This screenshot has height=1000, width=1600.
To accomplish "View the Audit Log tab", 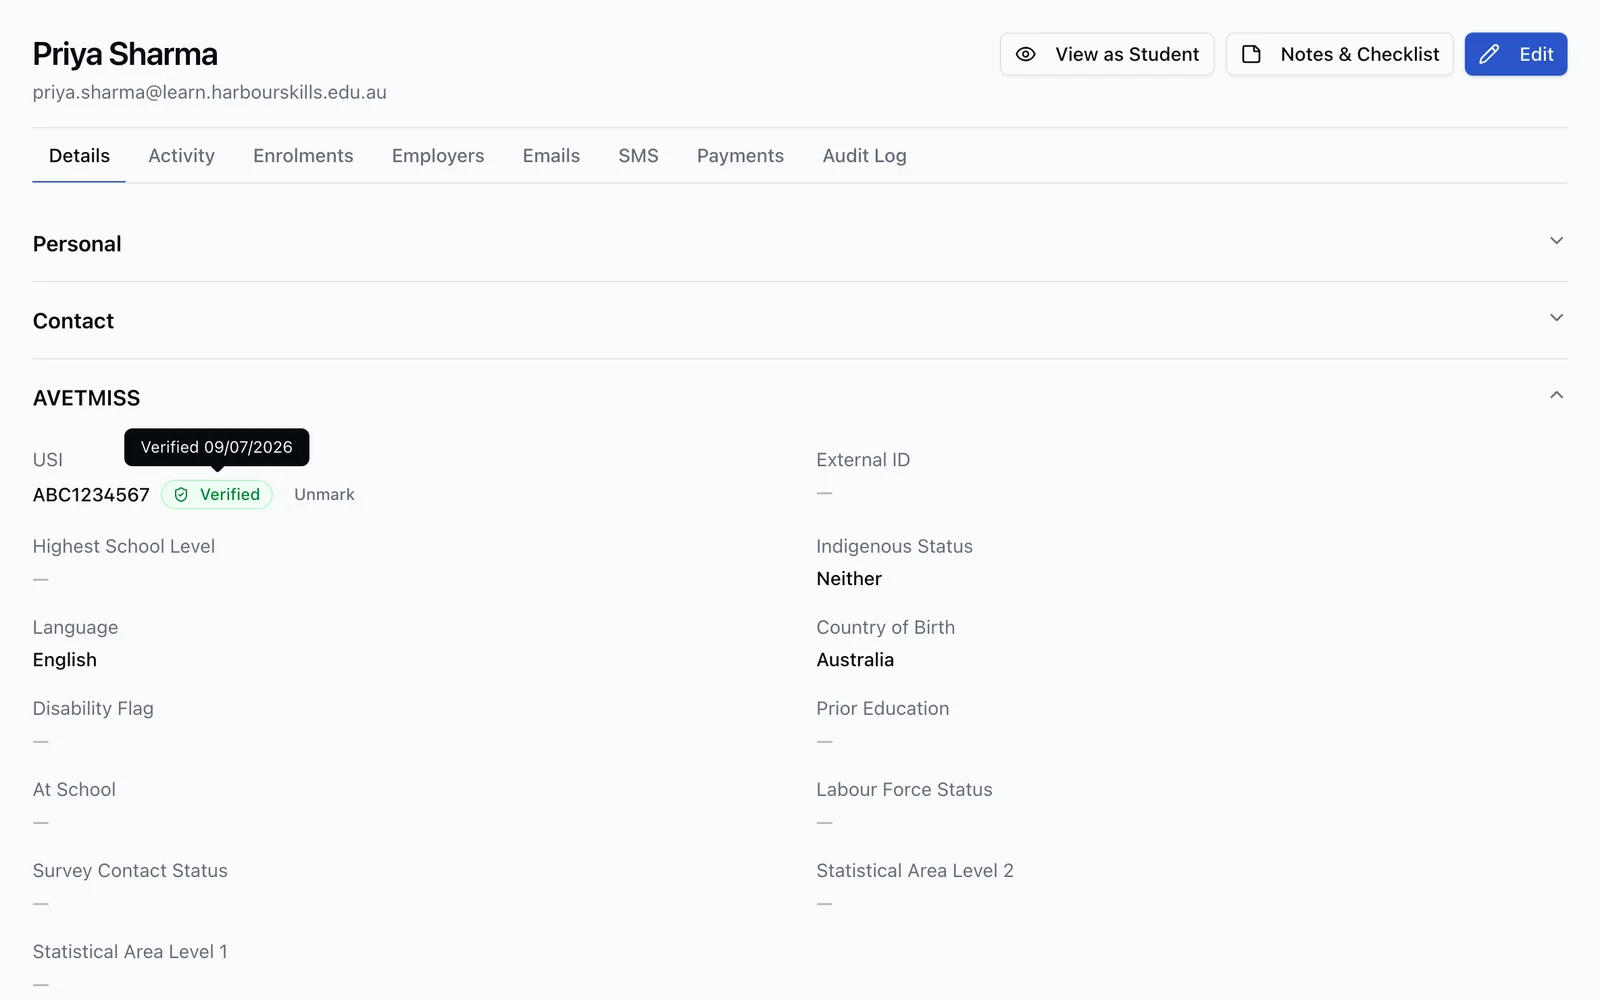I will 864,156.
